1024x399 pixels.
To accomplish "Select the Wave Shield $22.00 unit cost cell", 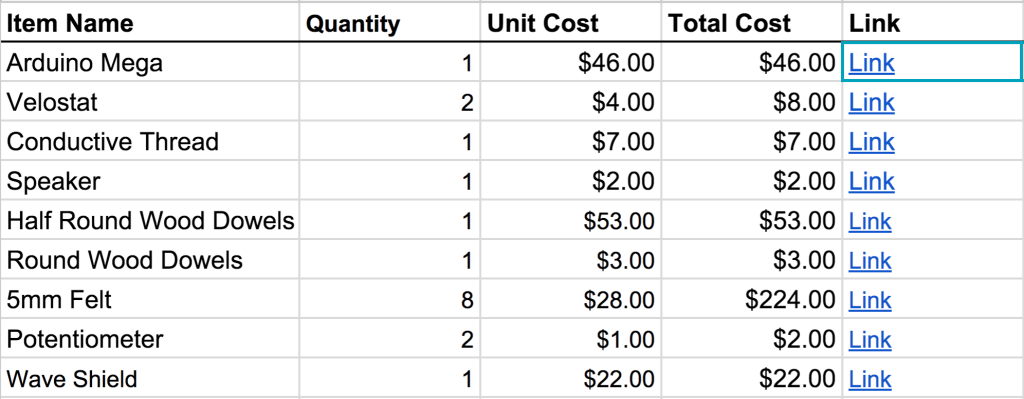I will (570, 379).
